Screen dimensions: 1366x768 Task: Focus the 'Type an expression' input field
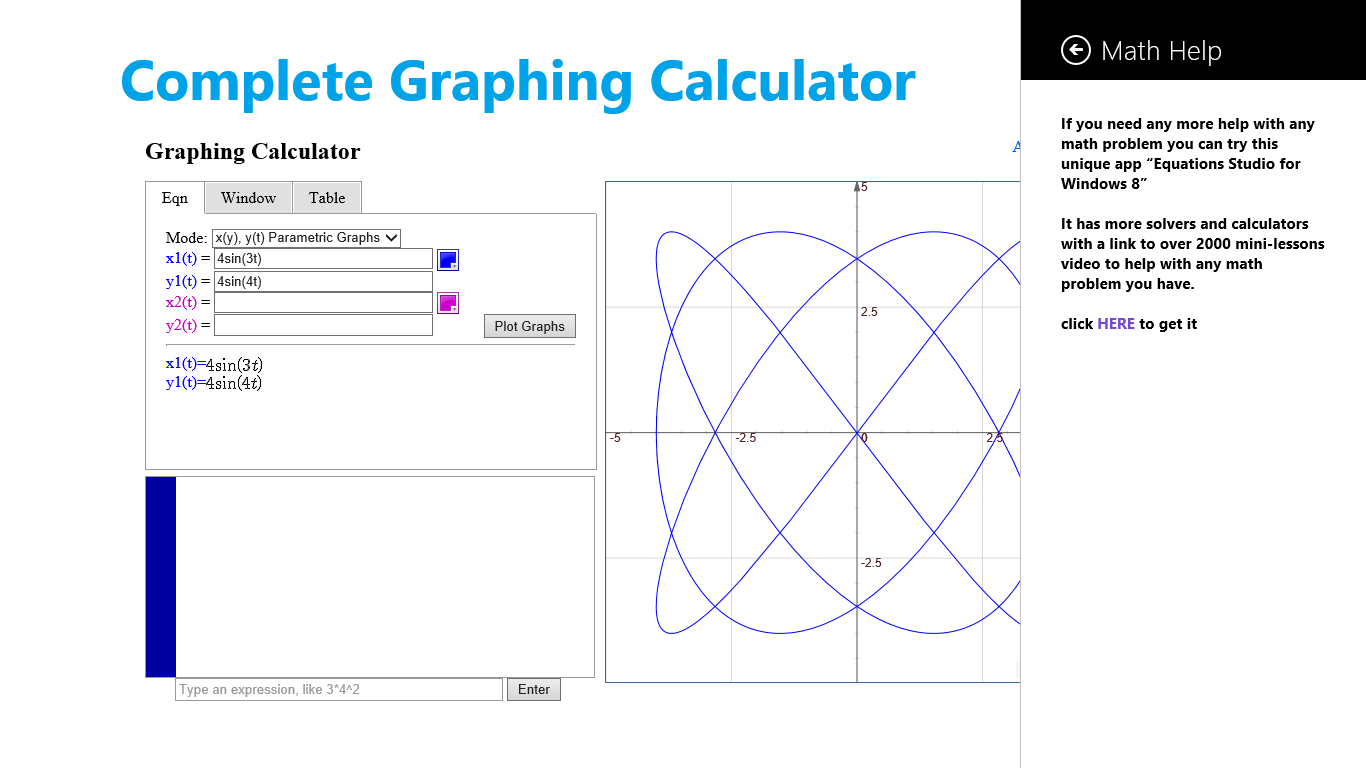pyautogui.click(x=339, y=690)
